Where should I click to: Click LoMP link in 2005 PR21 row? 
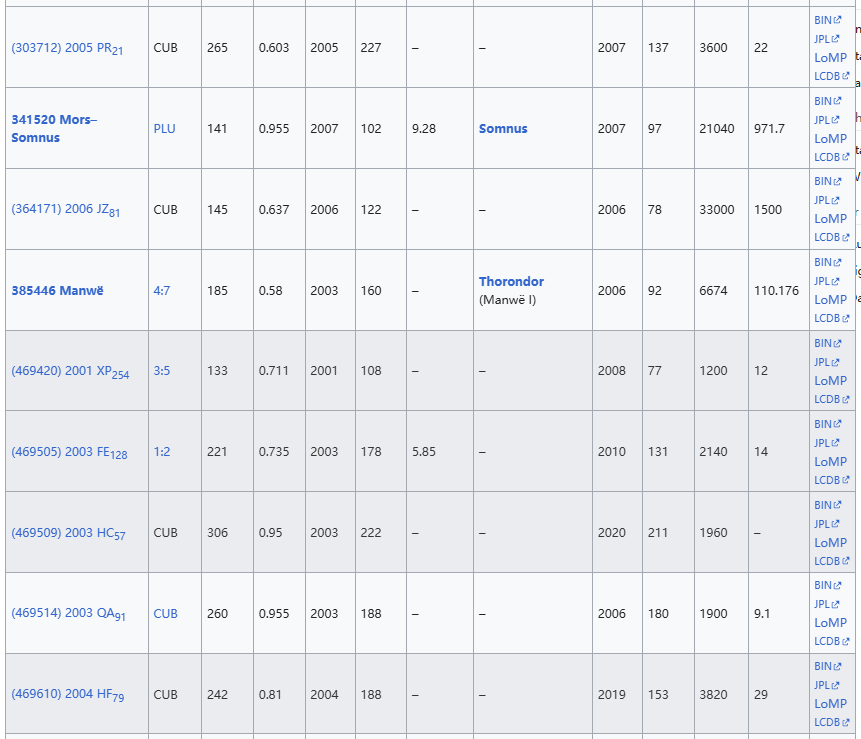click(830, 58)
